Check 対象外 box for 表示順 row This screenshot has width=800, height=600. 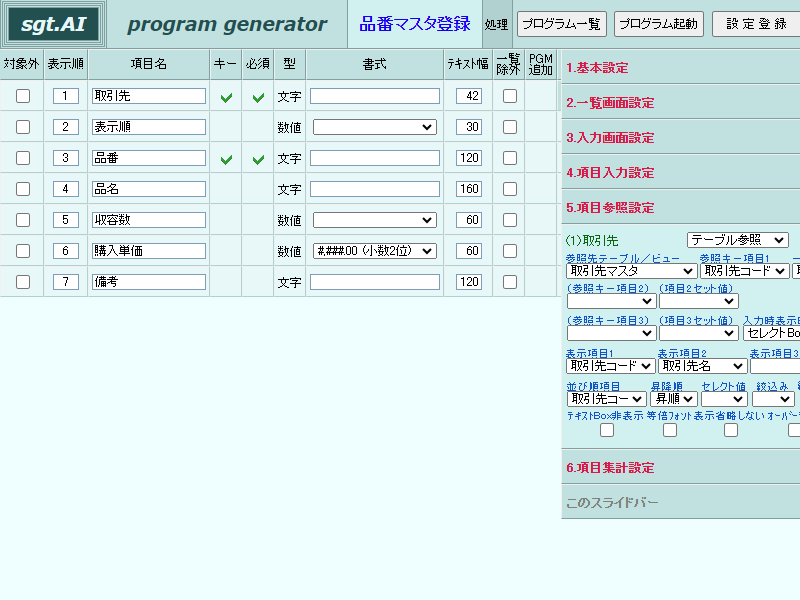coord(23,127)
